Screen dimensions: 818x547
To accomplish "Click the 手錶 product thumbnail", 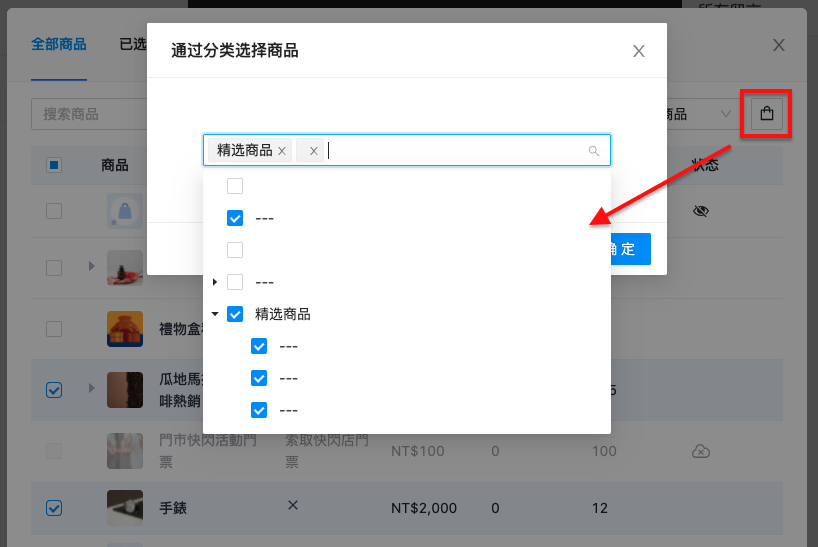I will click(x=125, y=508).
